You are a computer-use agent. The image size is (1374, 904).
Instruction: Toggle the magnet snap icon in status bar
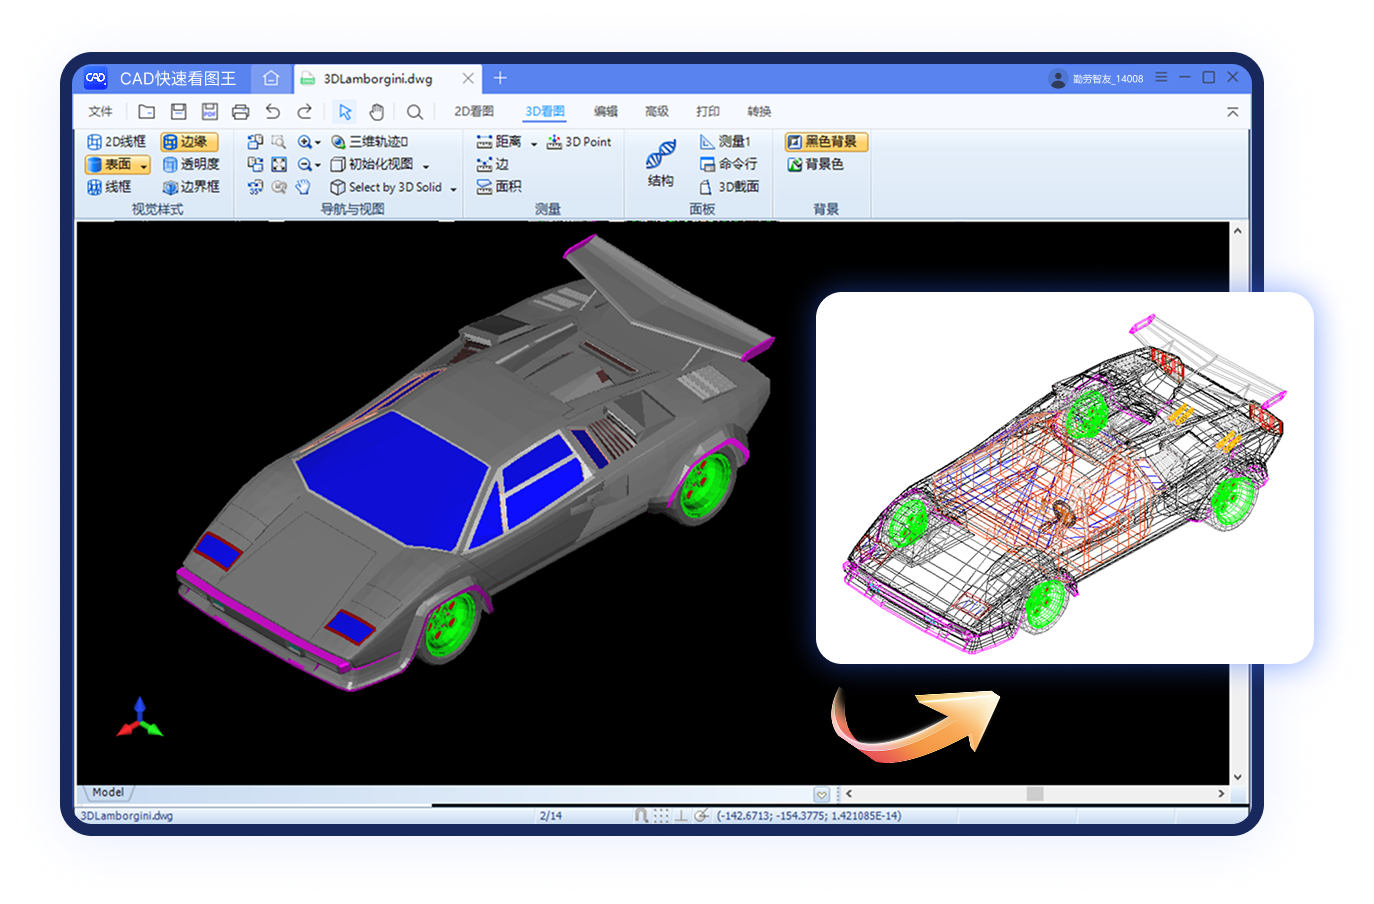point(642,816)
